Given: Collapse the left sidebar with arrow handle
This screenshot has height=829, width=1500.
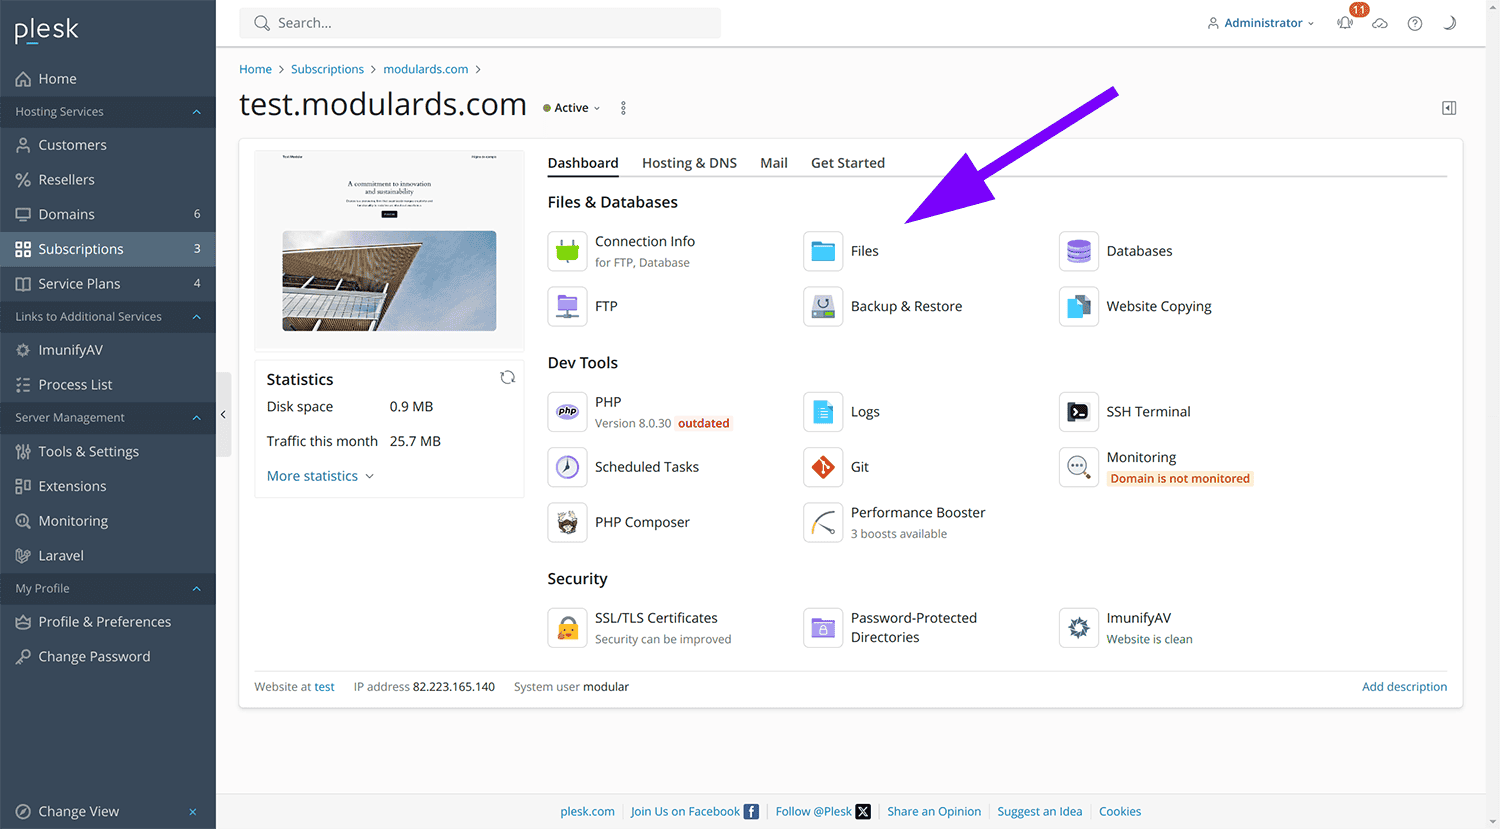Looking at the screenshot, I should click(x=223, y=414).
